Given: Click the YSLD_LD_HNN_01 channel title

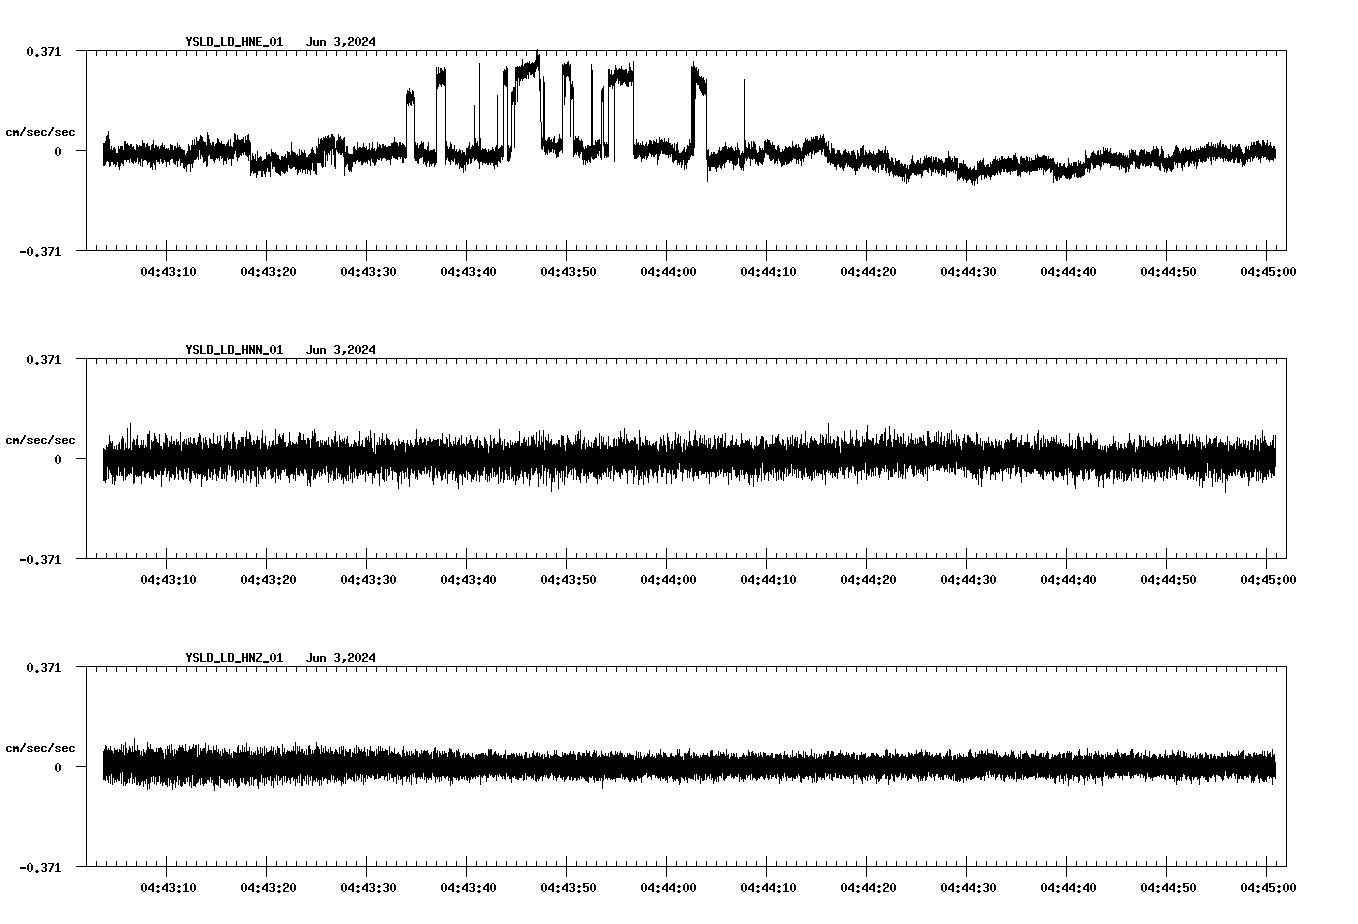Looking at the screenshot, I should (233, 350).
